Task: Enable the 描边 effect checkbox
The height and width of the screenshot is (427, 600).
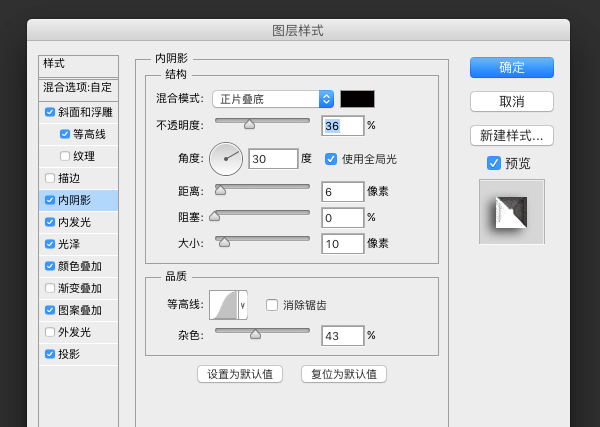Action: point(51,178)
